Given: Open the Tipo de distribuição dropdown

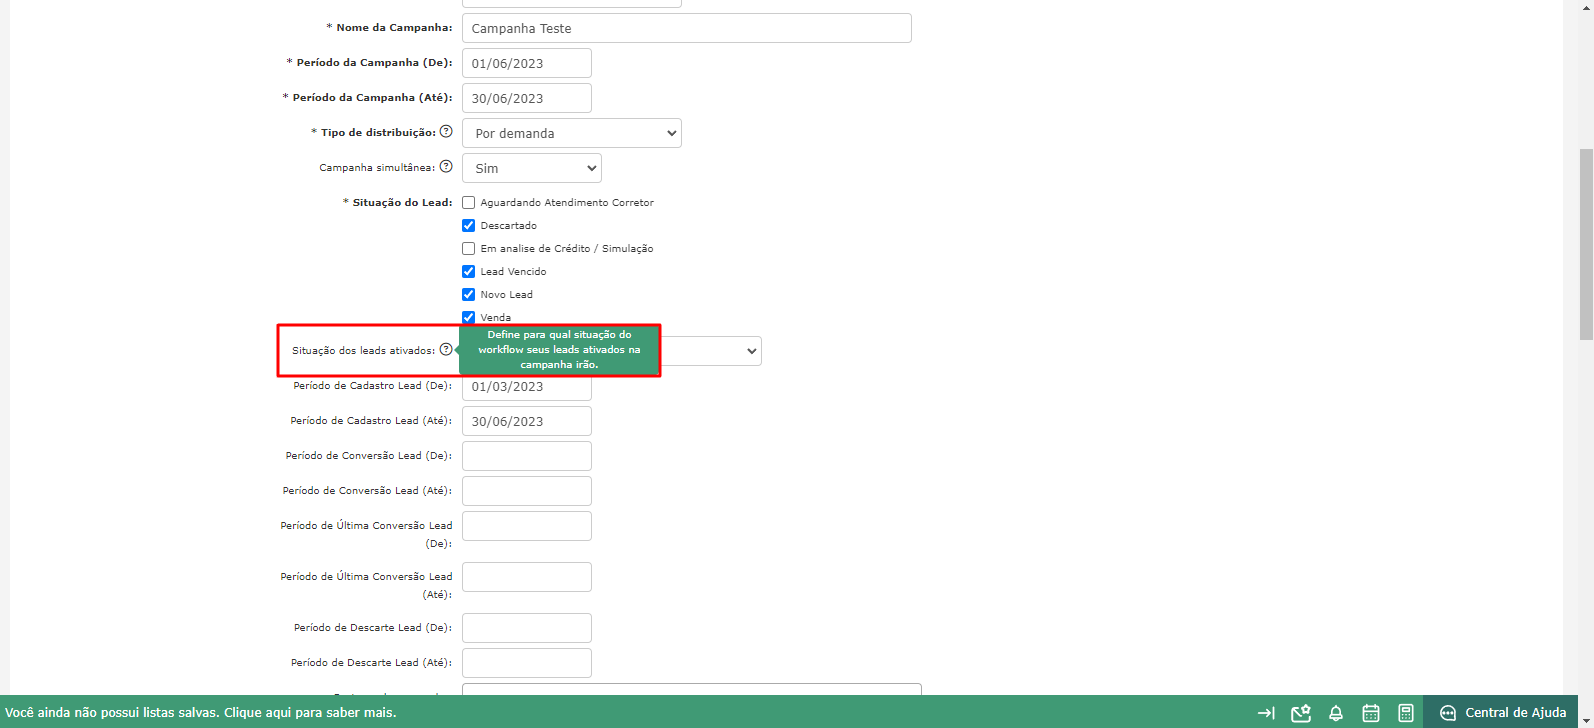Looking at the screenshot, I should click(x=572, y=133).
